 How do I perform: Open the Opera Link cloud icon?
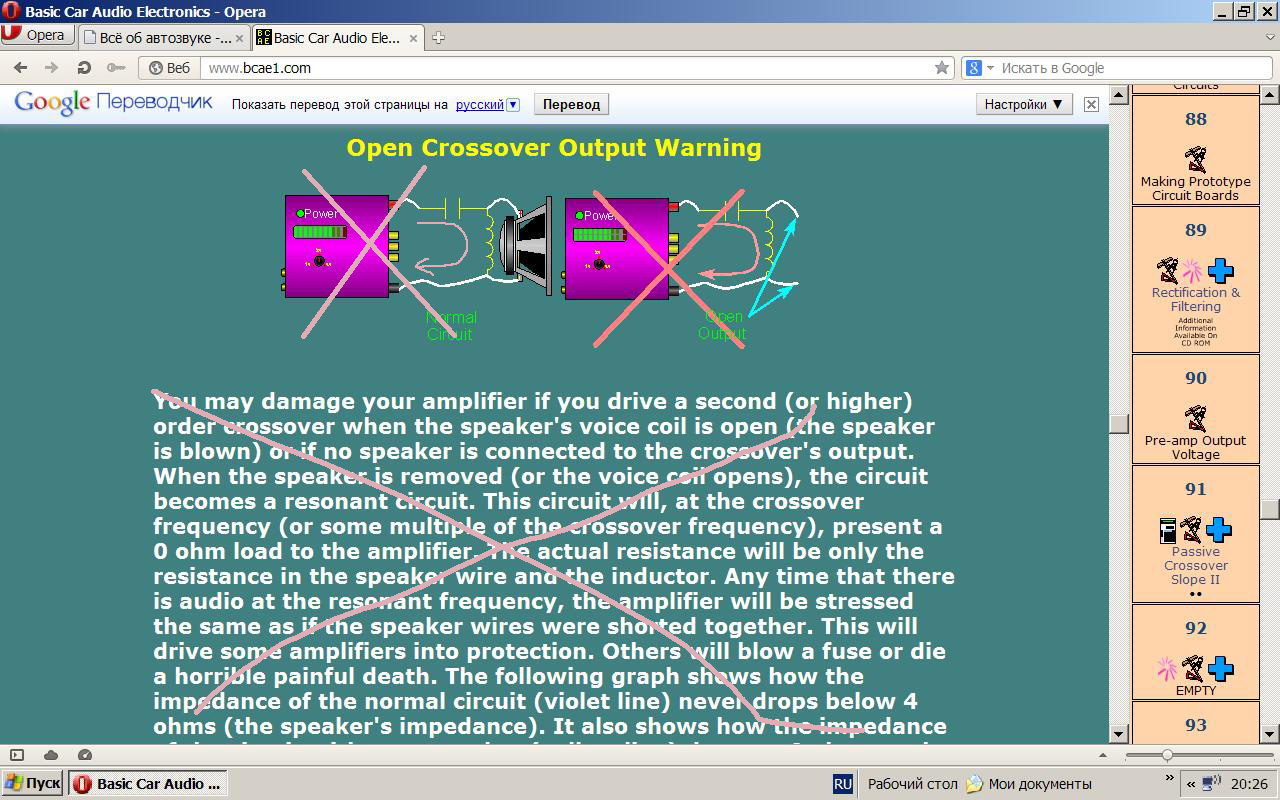coord(51,755)
